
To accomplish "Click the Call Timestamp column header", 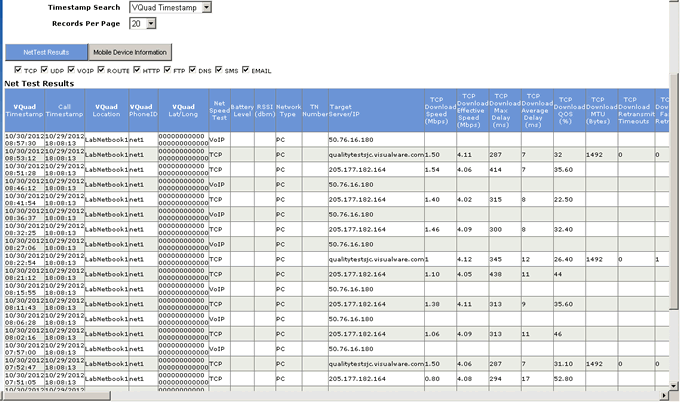I will [x=63, y=110].
